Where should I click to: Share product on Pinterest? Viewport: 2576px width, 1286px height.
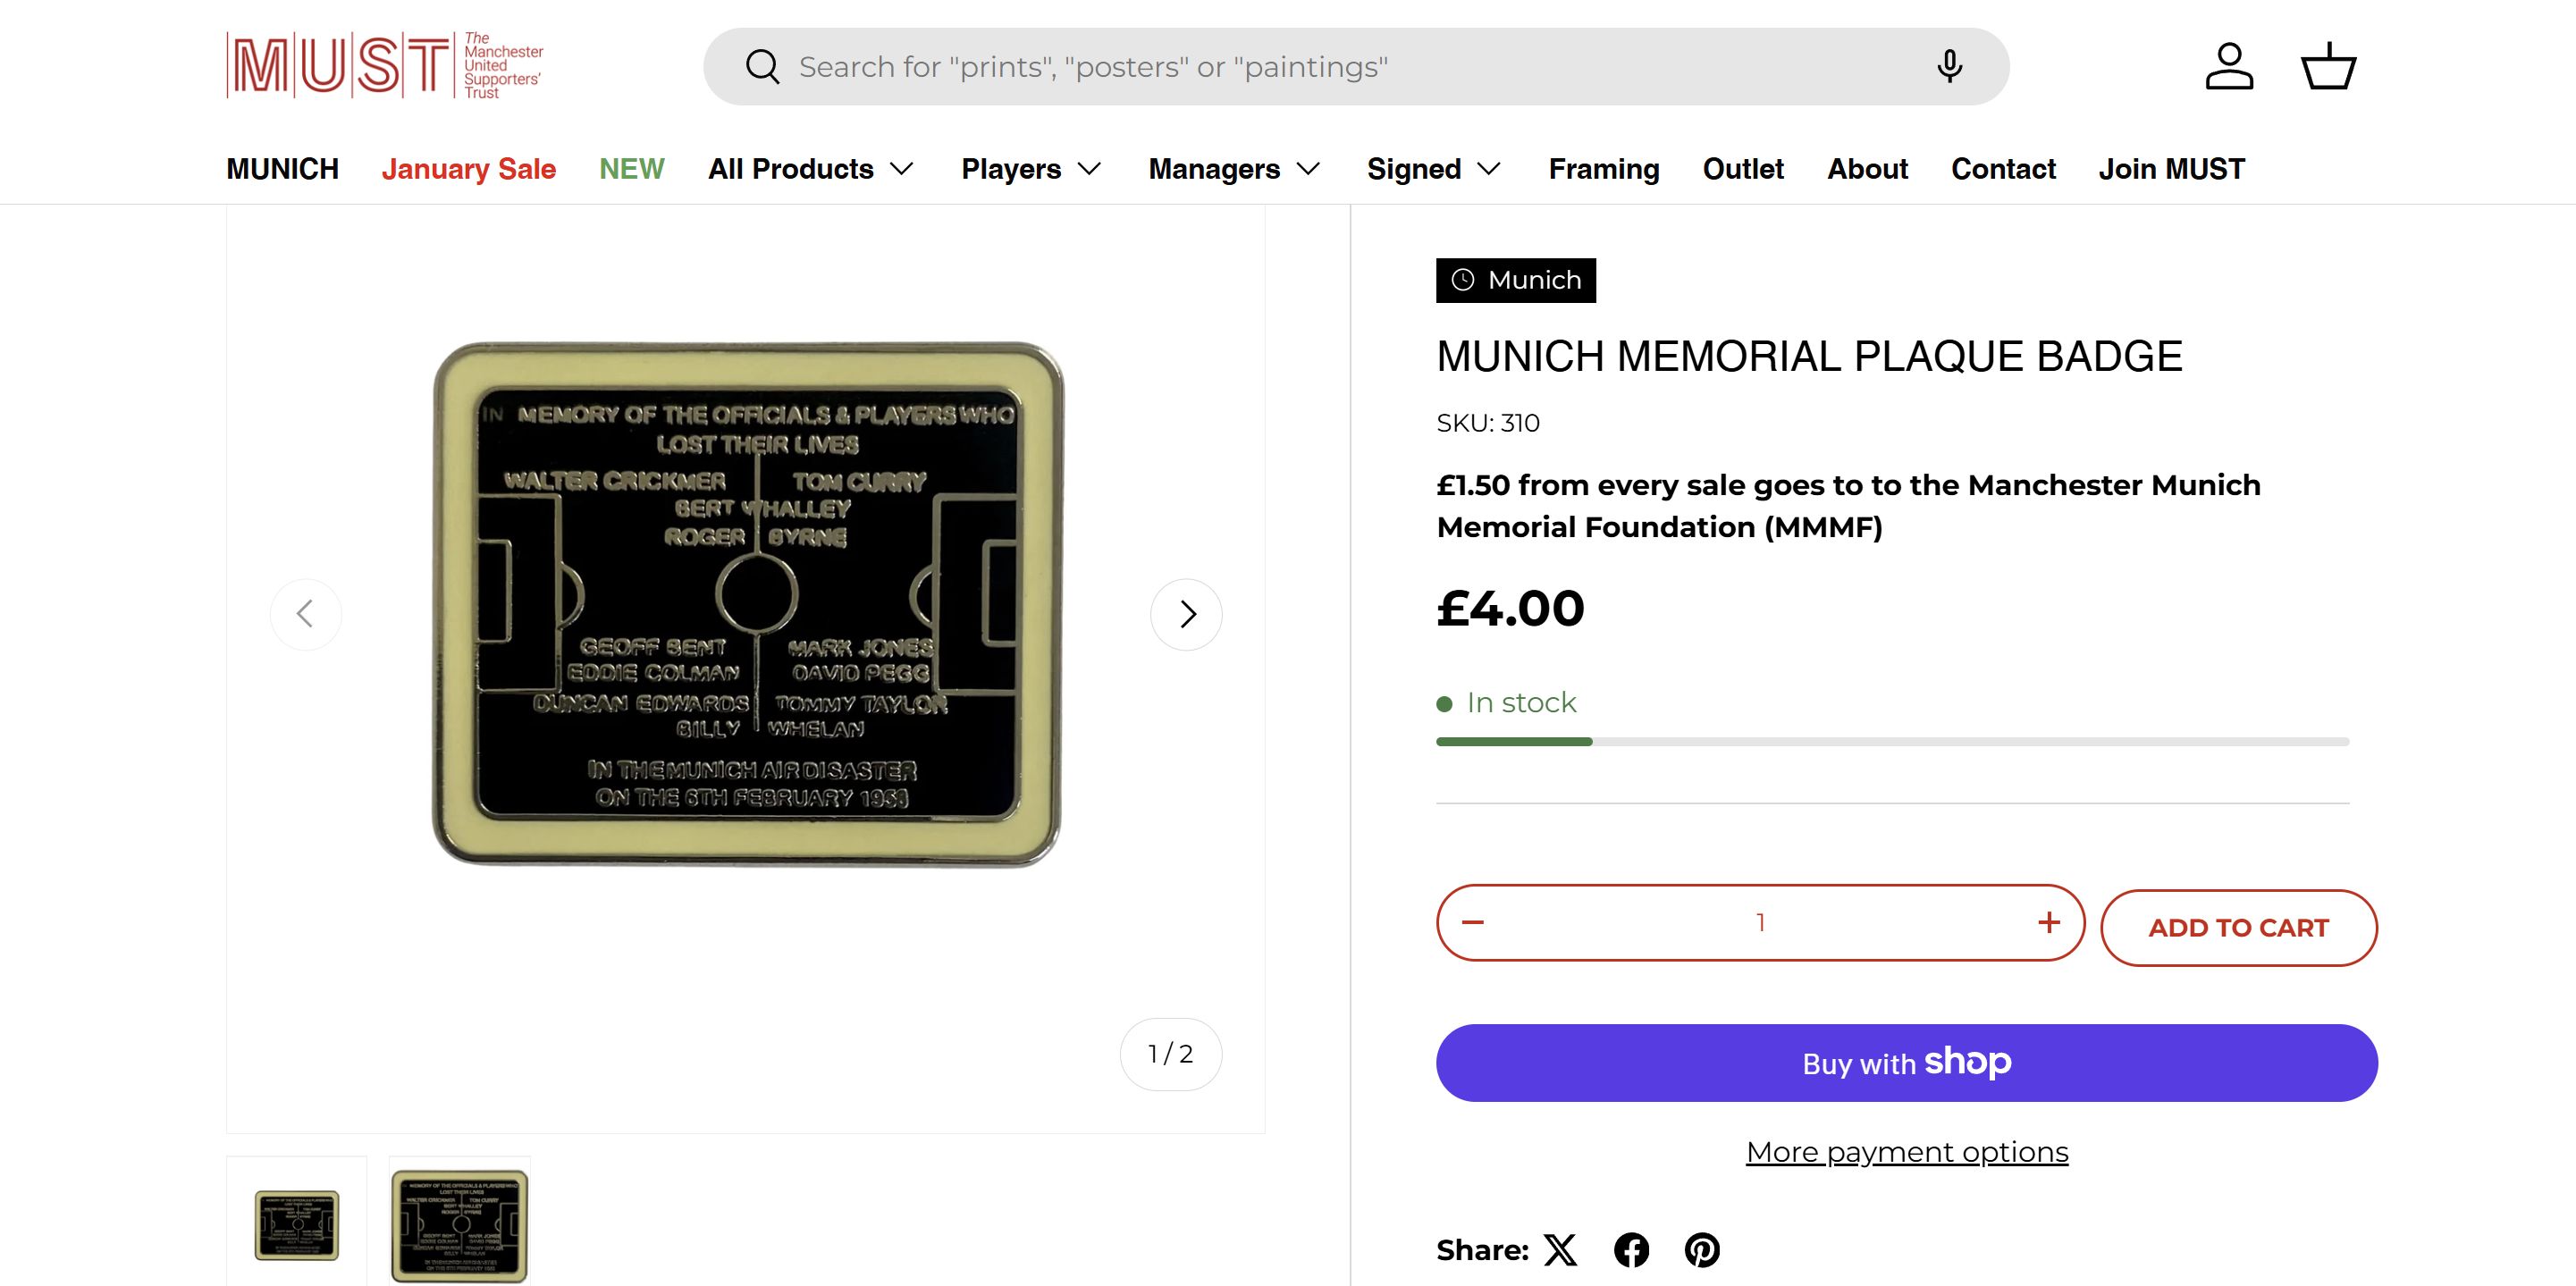coord(1702,1250)
